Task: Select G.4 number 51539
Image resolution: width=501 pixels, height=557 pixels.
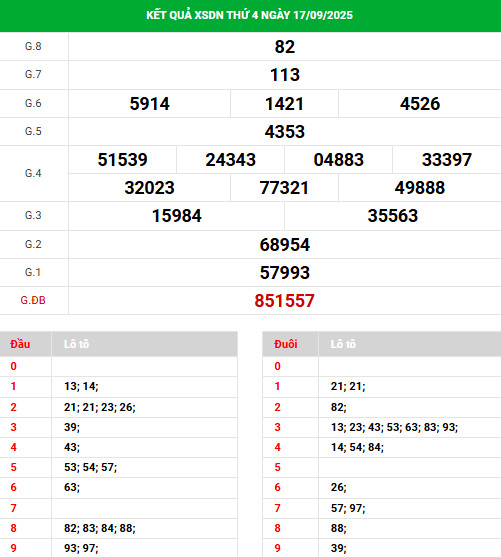Action: [123, 159]
